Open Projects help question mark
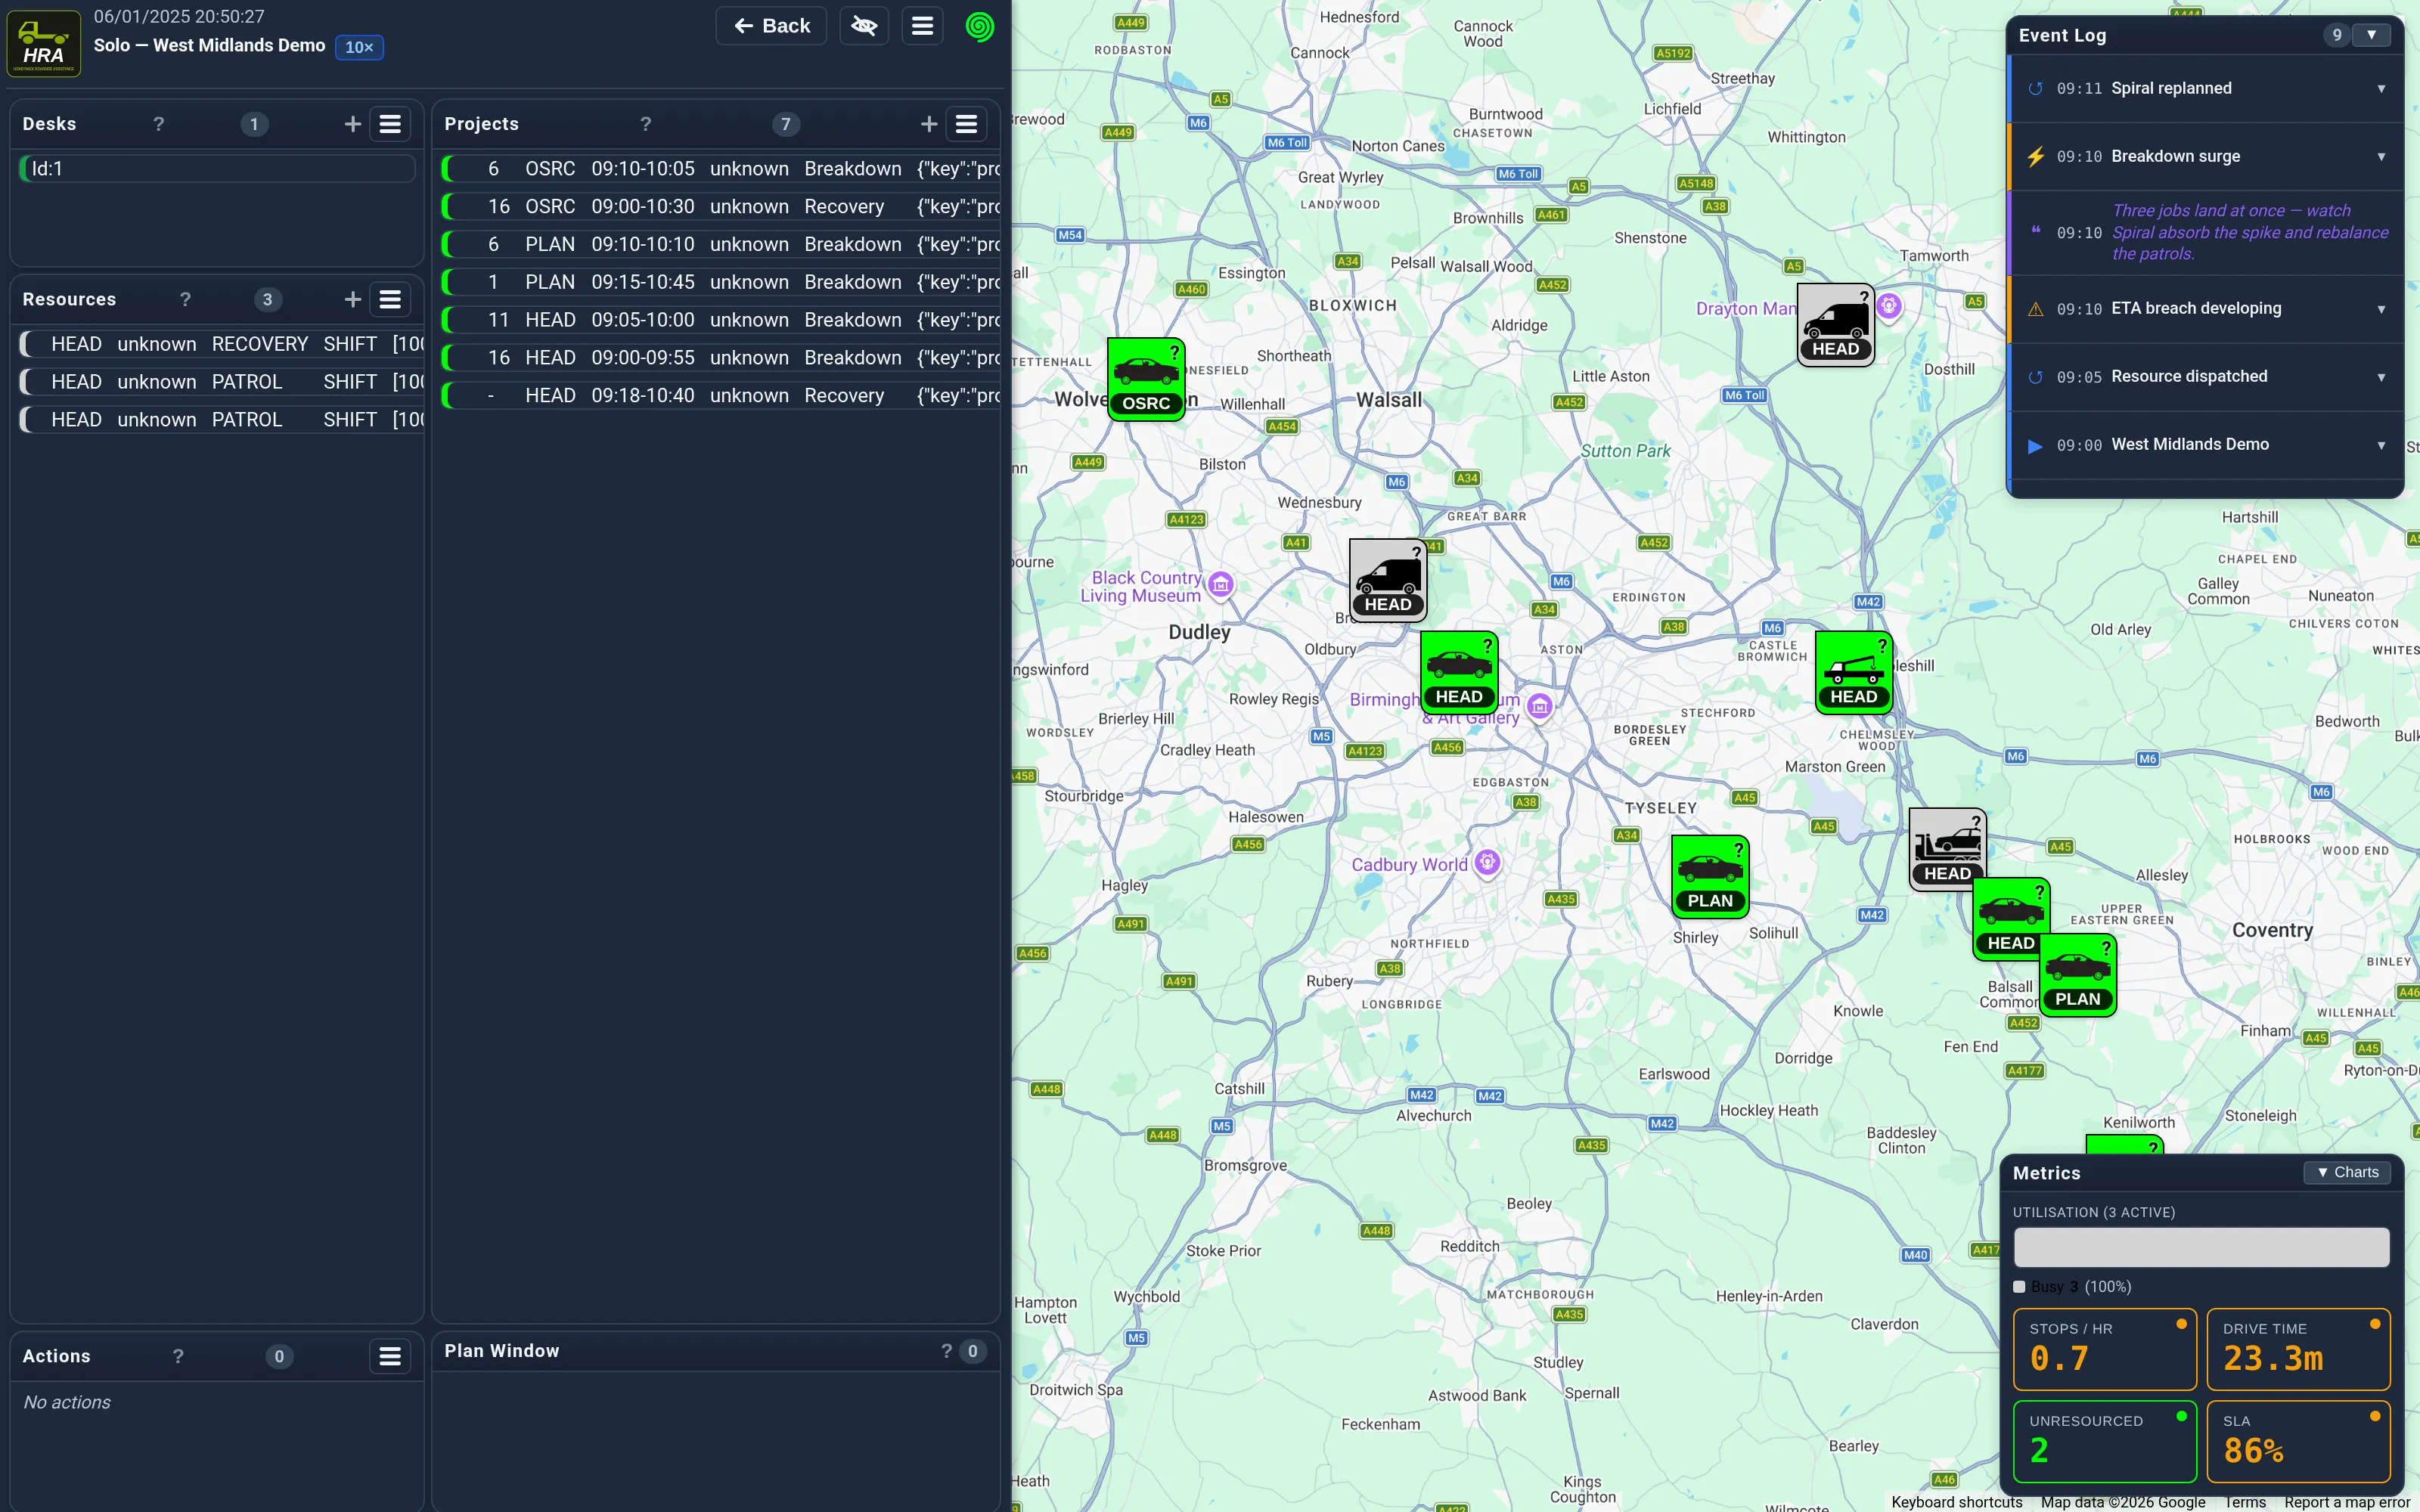This screenshot has height=1512, width=2420. point(646,124)
